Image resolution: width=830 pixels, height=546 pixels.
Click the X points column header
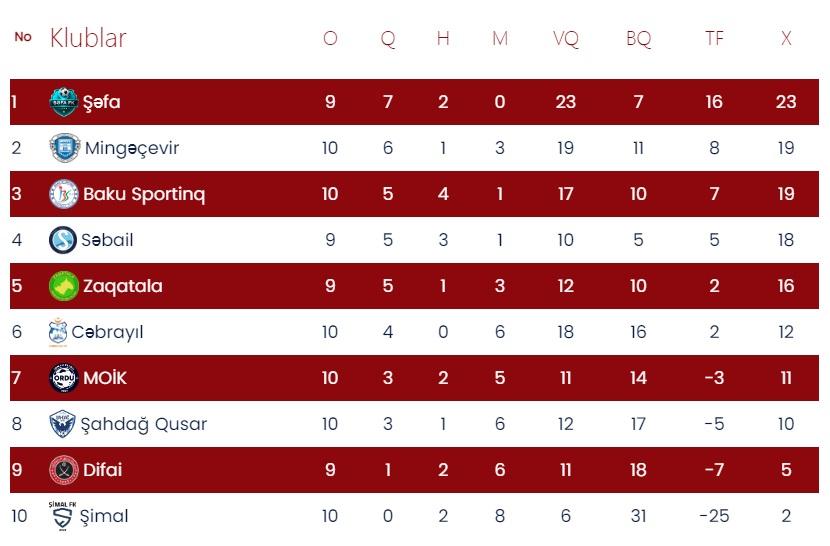pyautogui.click(x=786, y=38)
